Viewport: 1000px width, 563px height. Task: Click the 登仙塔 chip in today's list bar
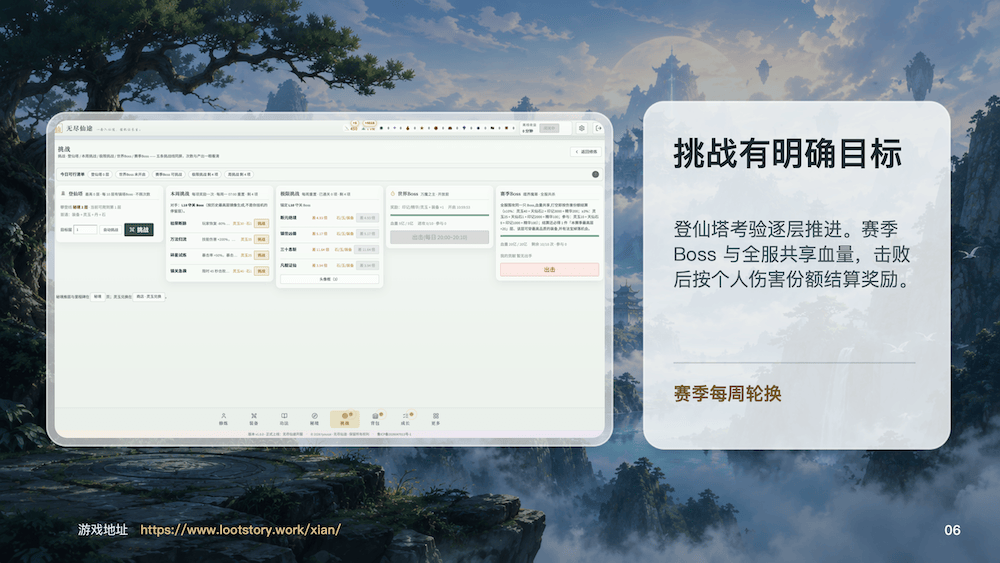[x=100, y=174]
